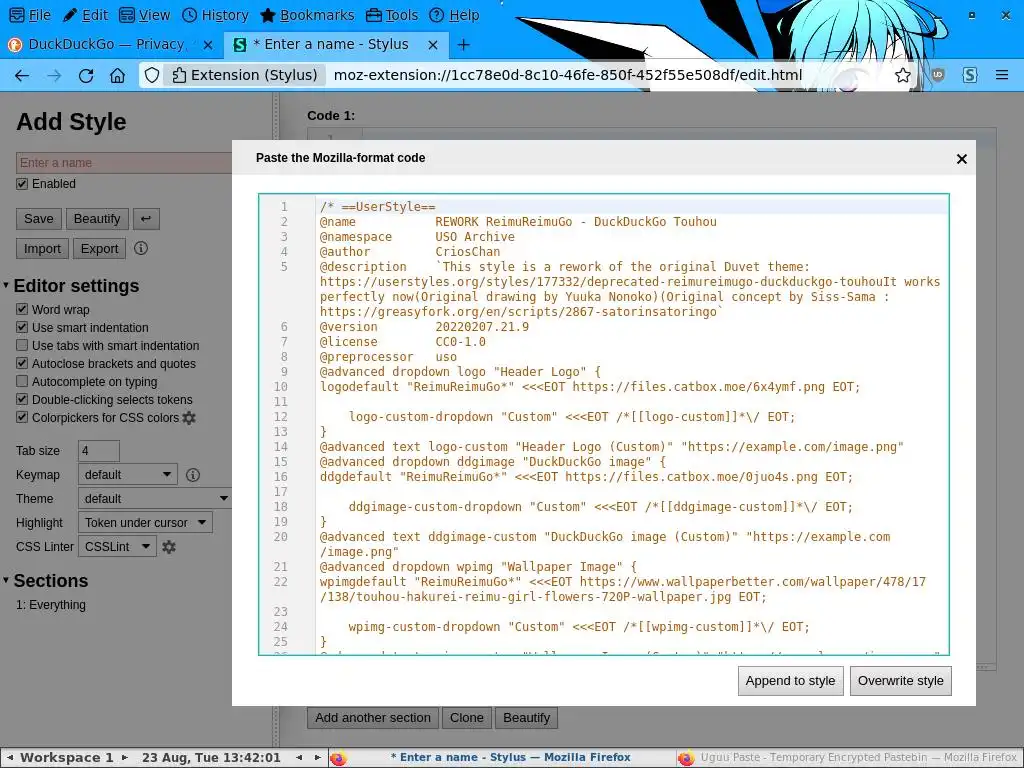The image size is (1024, 768).
Task: Click the Tab size input field
Action: click(x=99, y=451)
